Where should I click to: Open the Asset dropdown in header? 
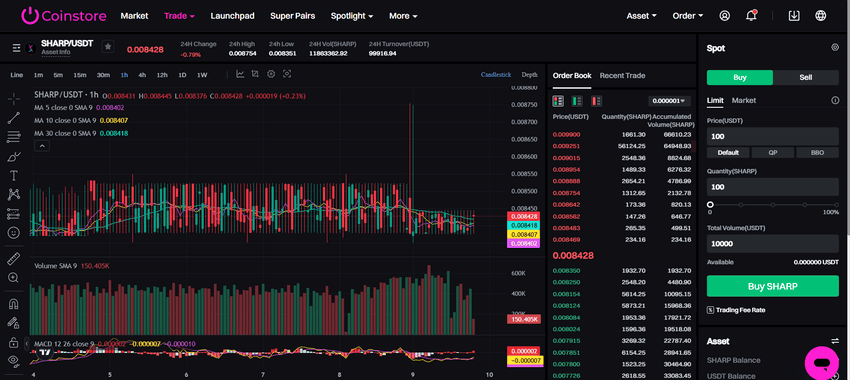641,16
